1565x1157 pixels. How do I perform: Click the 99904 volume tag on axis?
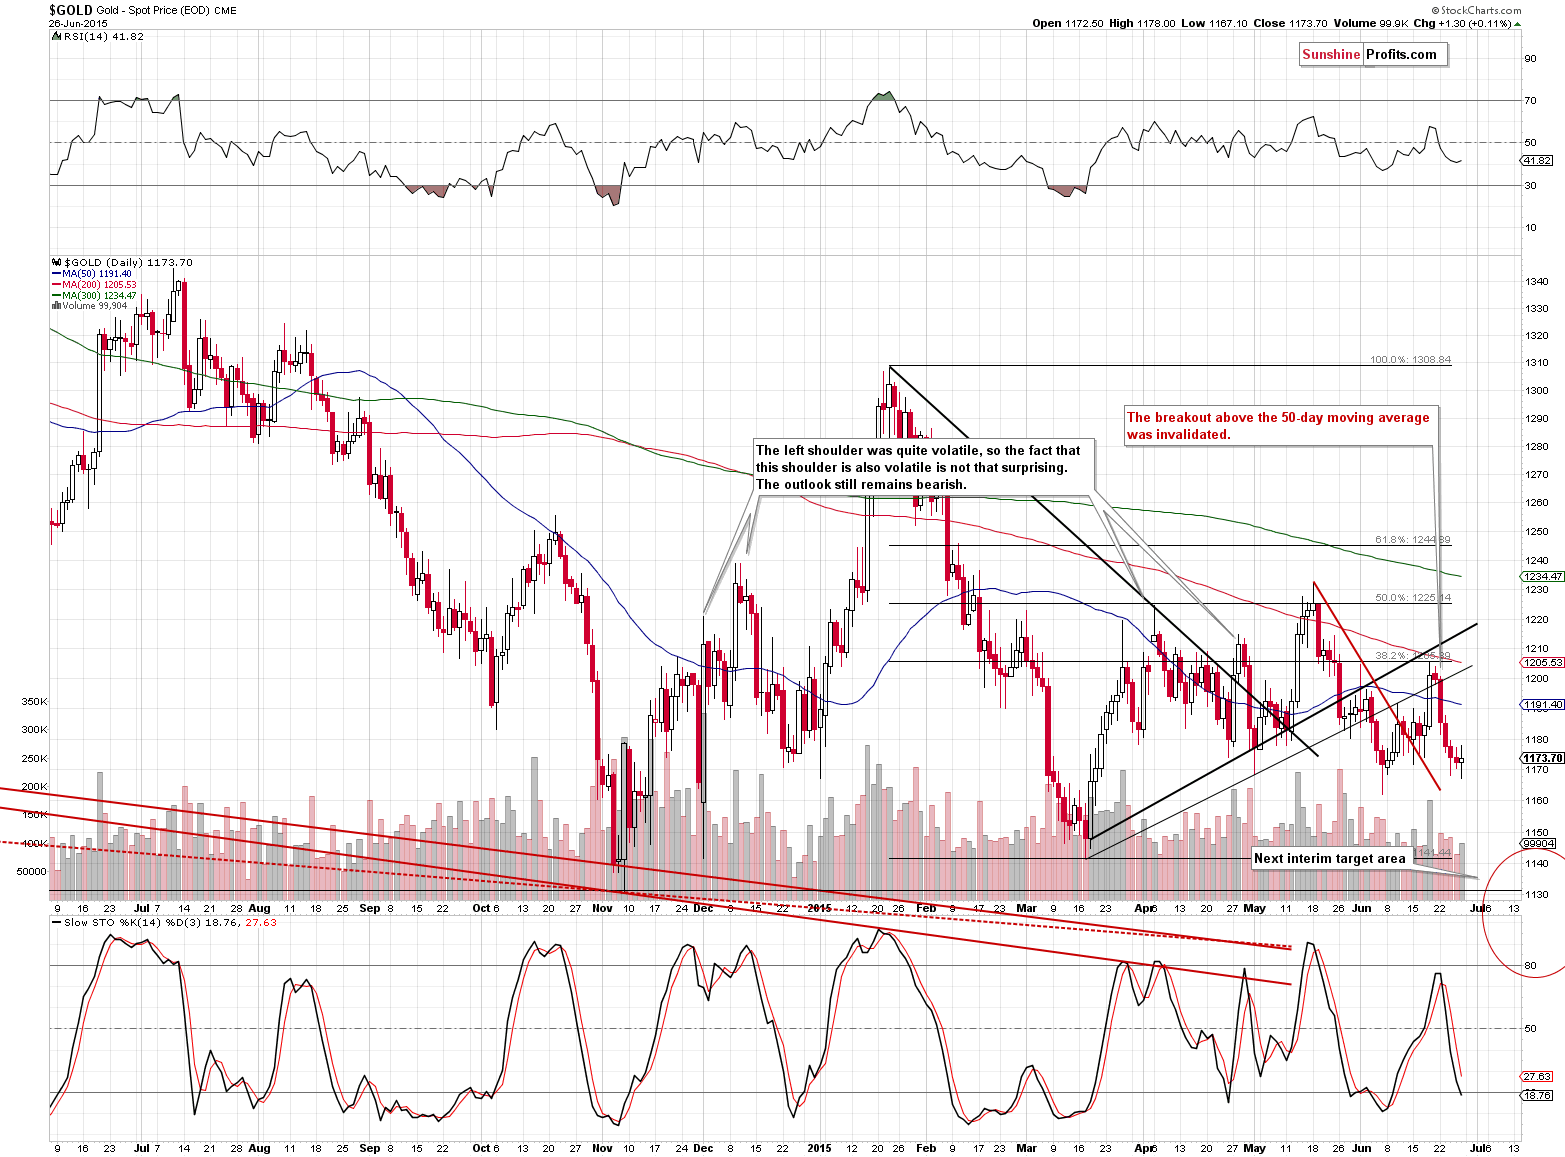click(1539, 844)
